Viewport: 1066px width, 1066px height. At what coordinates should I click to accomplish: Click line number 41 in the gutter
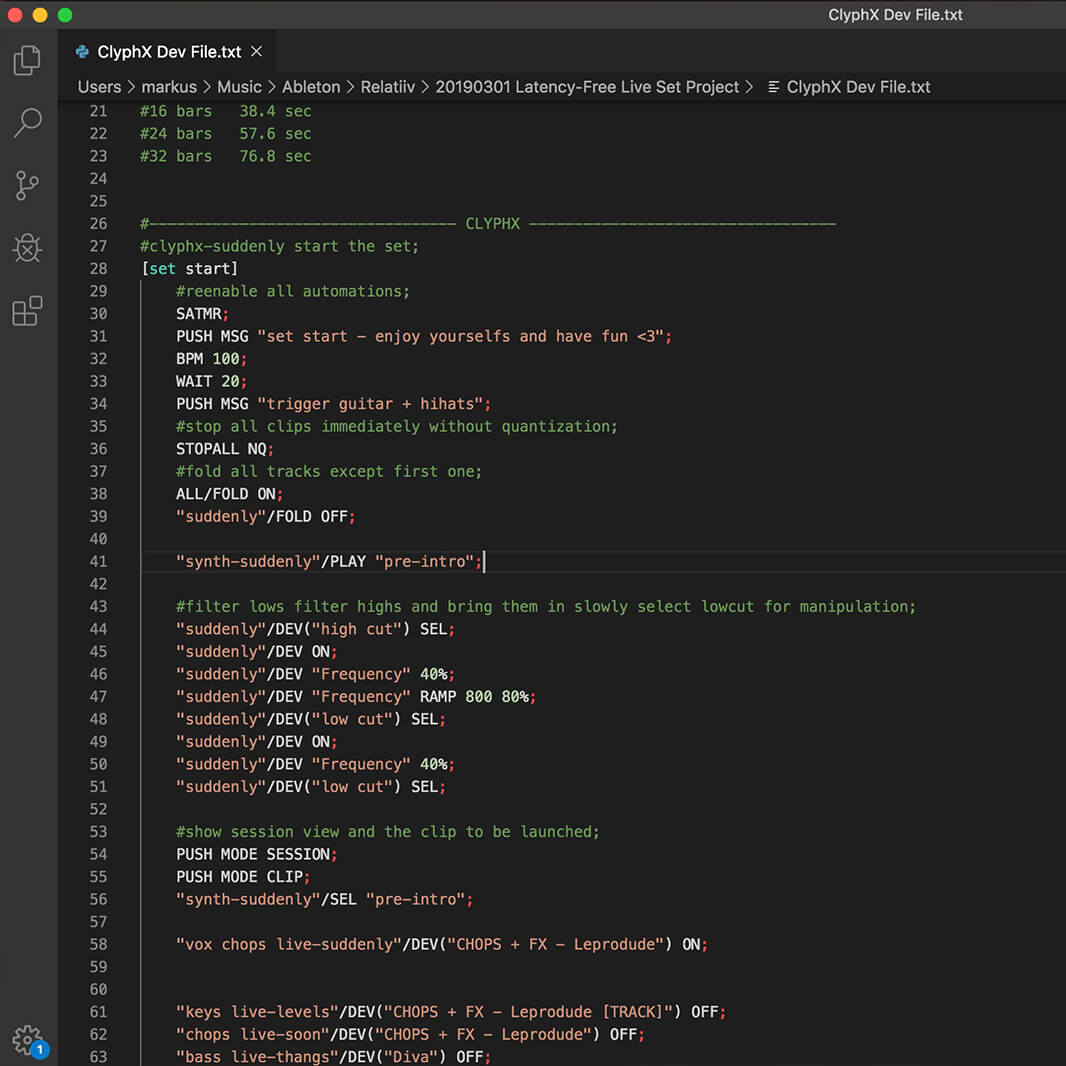(98, 561)
